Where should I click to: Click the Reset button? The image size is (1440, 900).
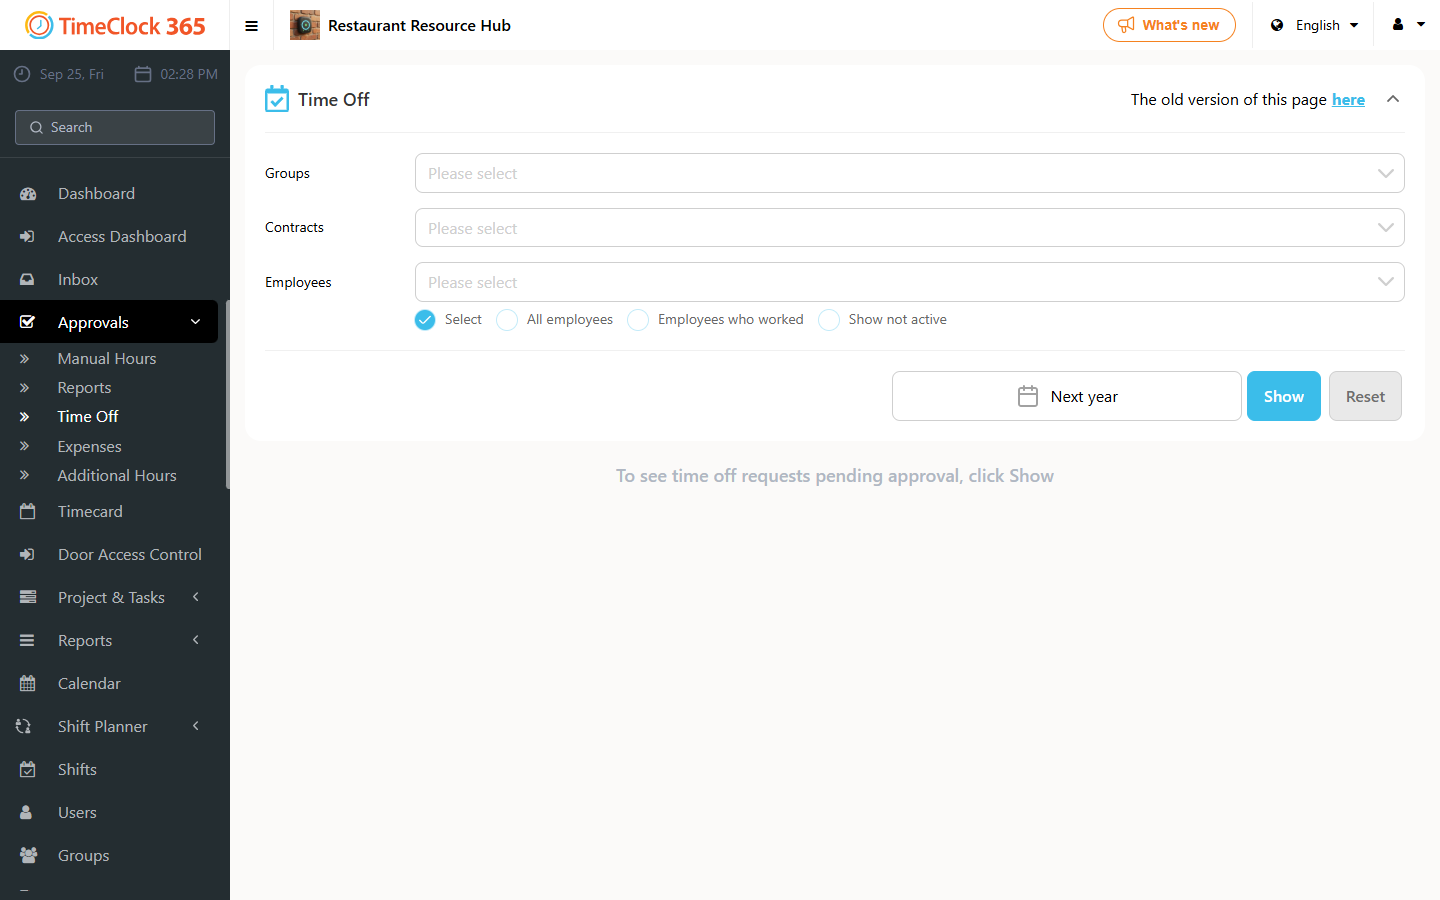1365,396
